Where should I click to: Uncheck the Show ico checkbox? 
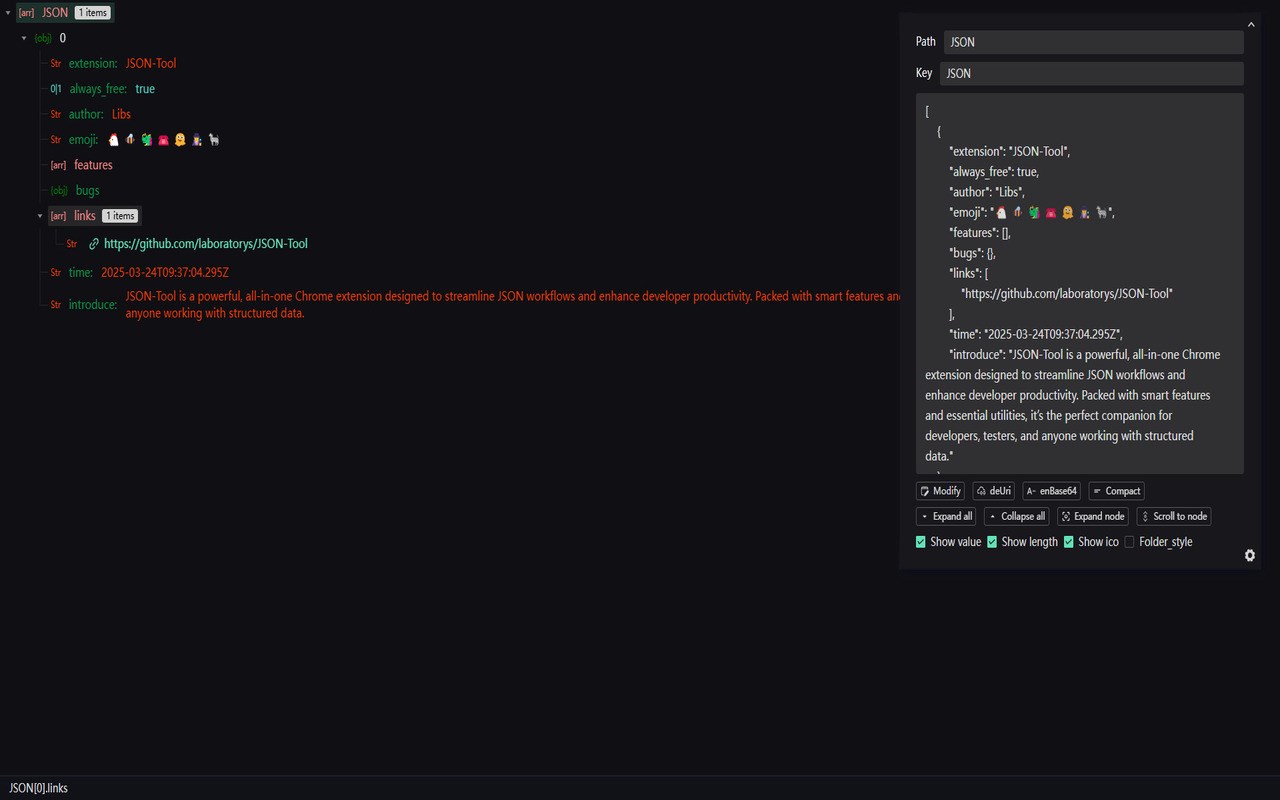[1069, 542]
